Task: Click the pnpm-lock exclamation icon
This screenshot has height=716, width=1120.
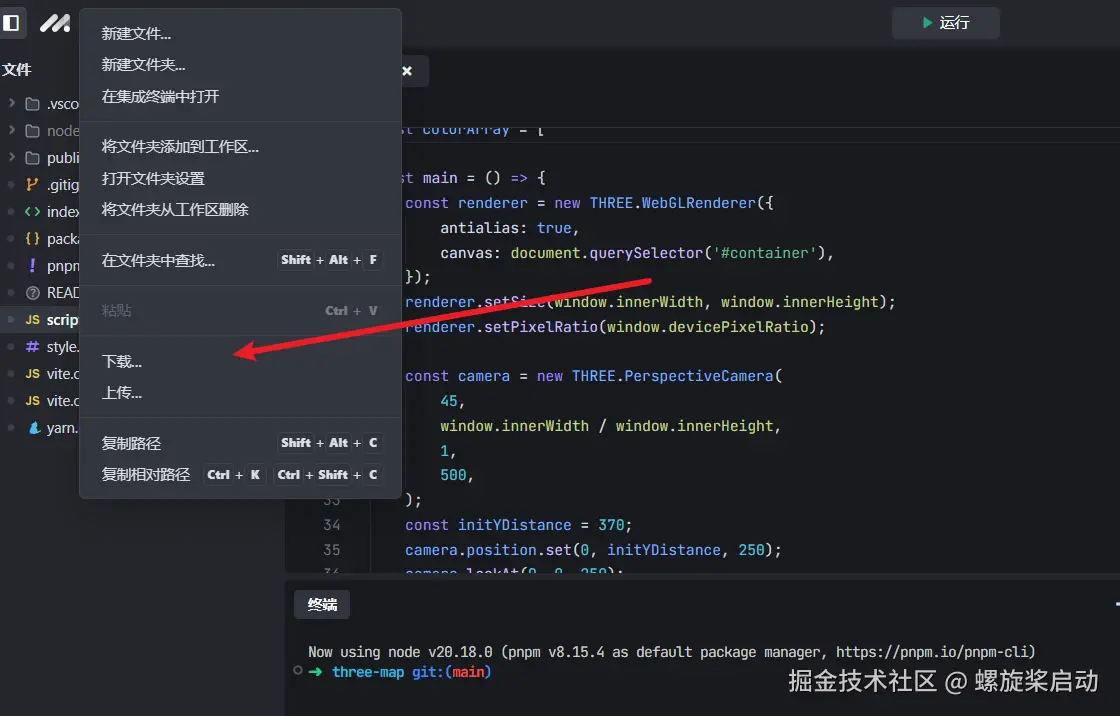Action: coord(32,266)
